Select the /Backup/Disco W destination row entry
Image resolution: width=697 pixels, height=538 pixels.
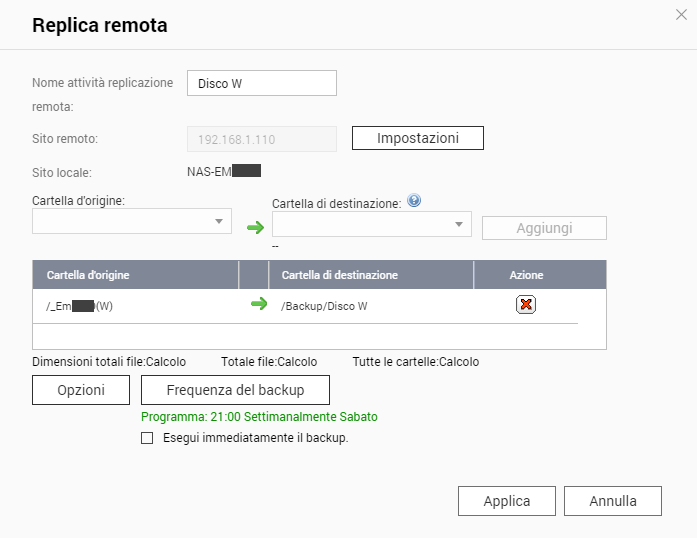point(325,306)
